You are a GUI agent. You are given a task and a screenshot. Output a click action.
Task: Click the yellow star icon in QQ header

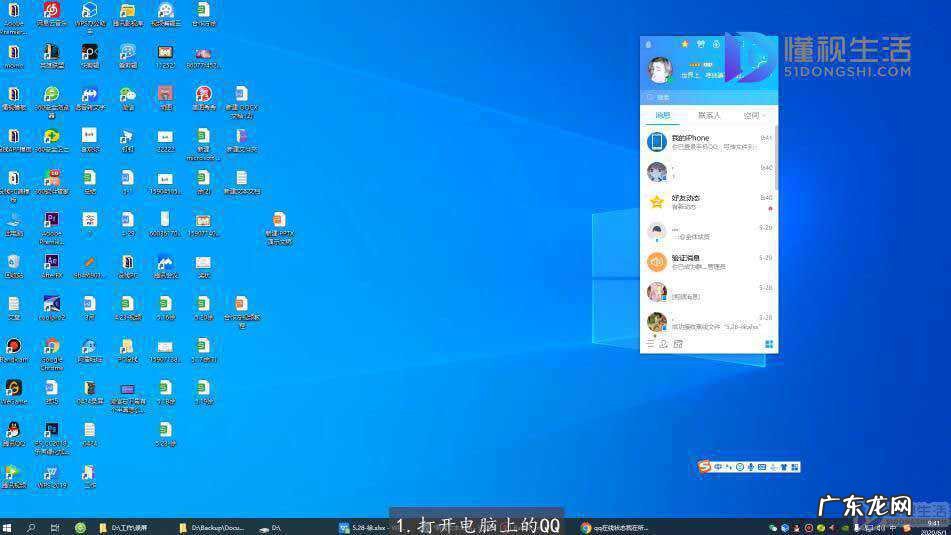point(685,44)
